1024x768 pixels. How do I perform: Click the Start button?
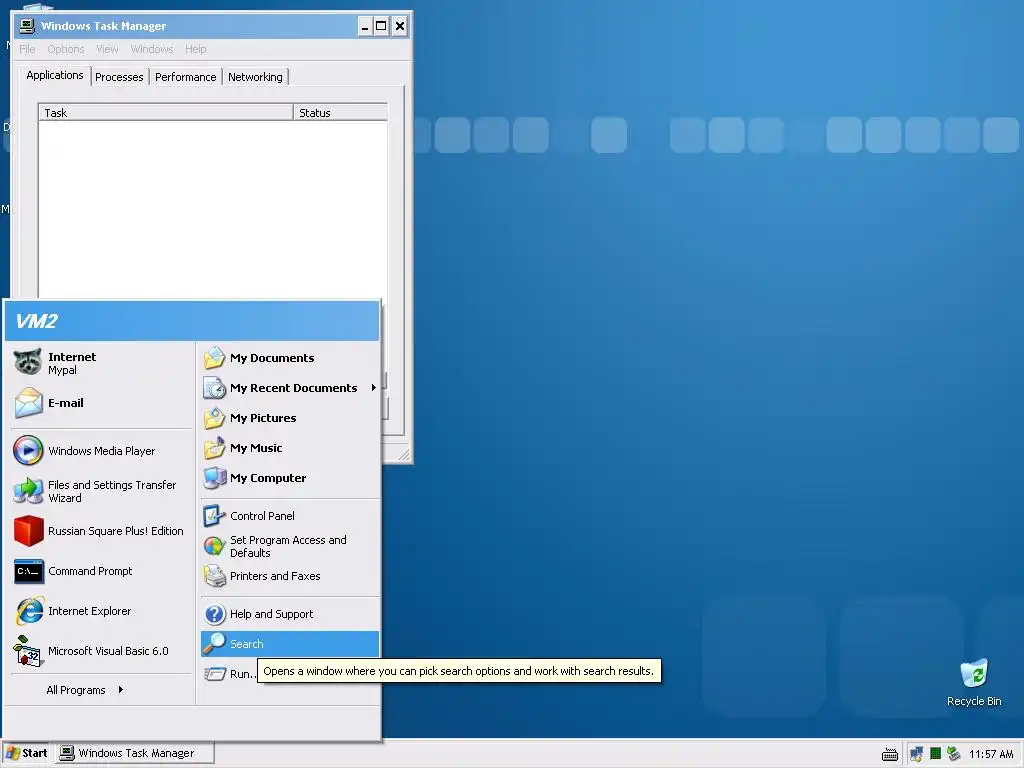pyautogui.click(x=27, y=753)
